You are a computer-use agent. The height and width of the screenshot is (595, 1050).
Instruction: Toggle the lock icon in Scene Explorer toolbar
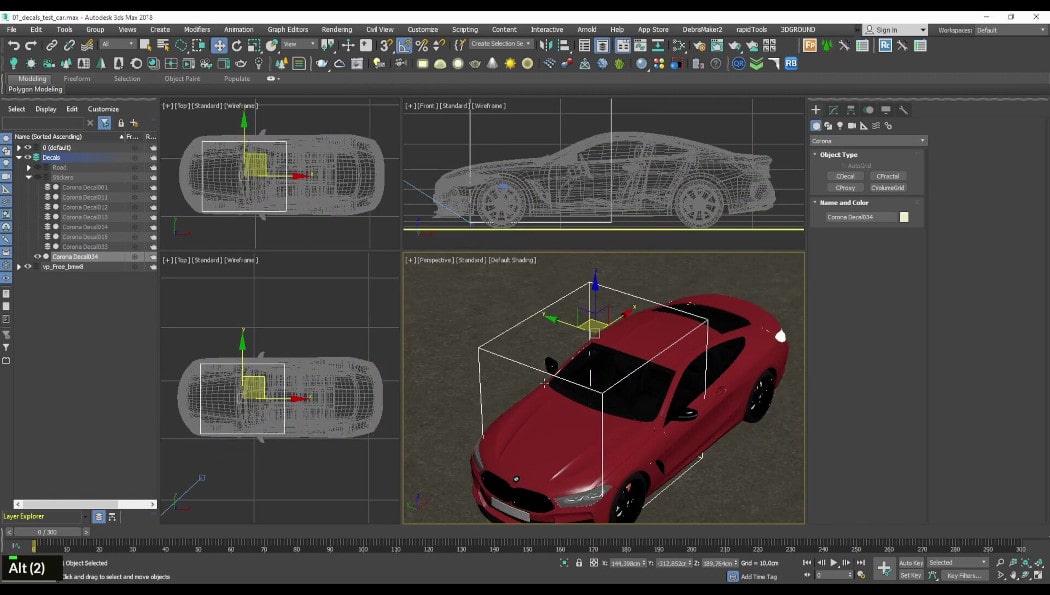pos(121,122)
